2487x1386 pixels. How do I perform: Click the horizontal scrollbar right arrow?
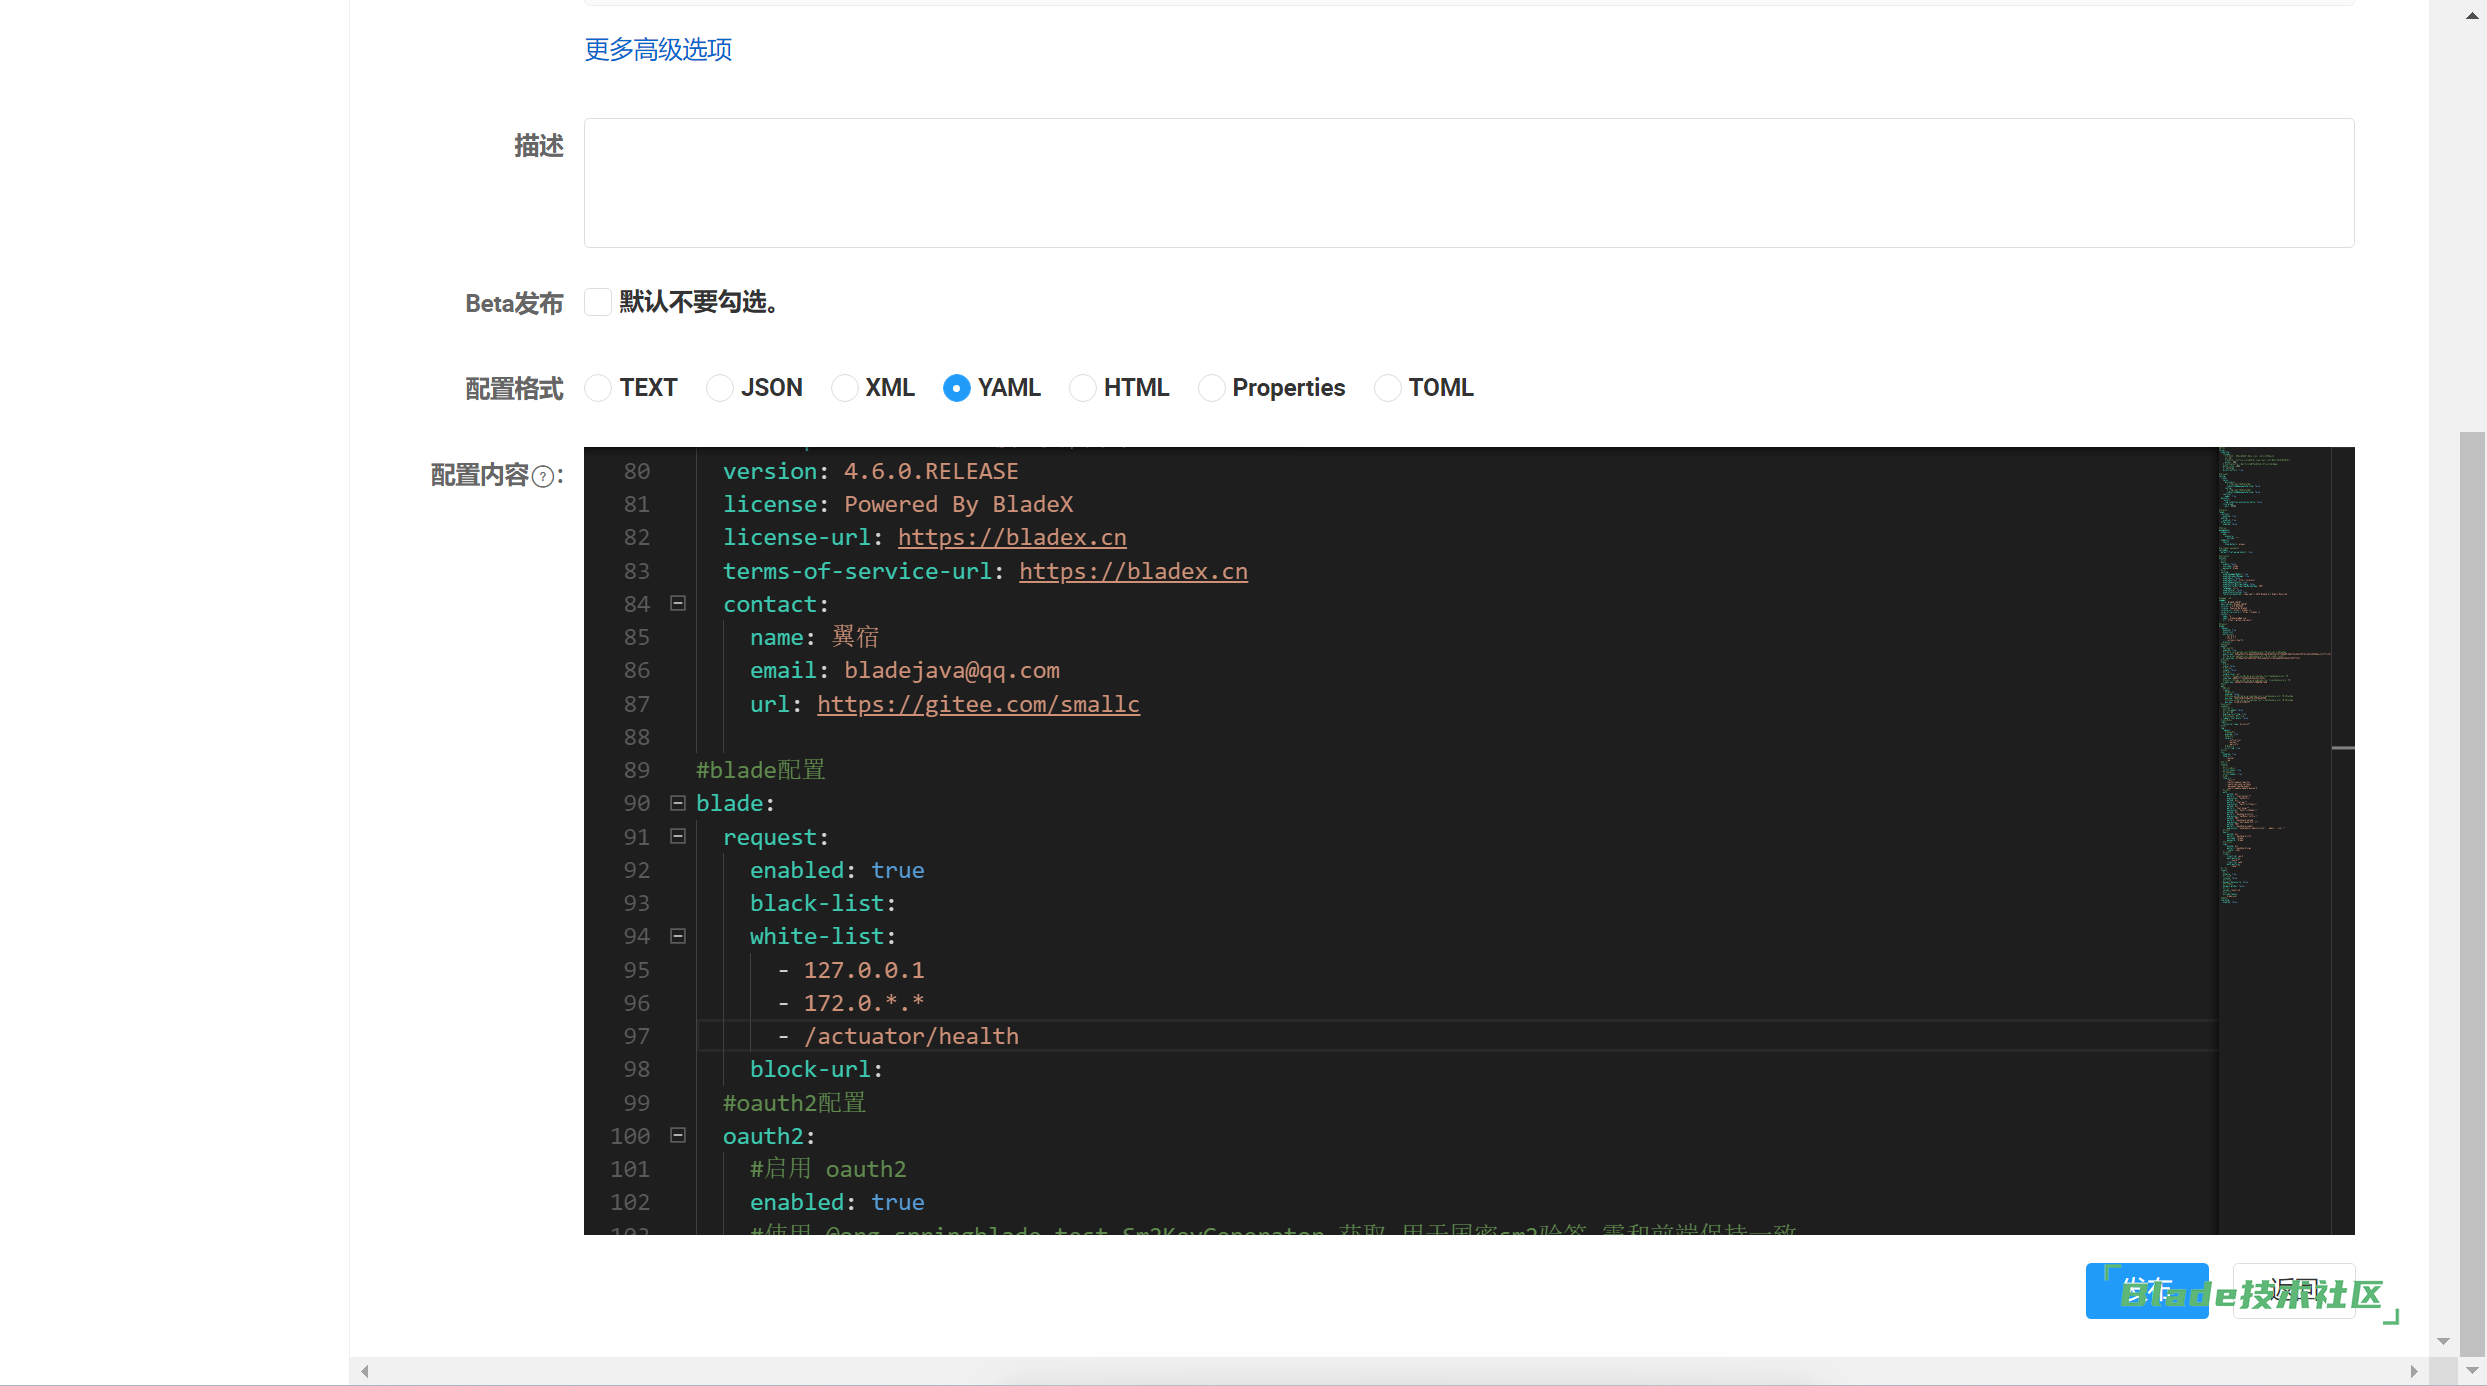coord(2414,1371)
